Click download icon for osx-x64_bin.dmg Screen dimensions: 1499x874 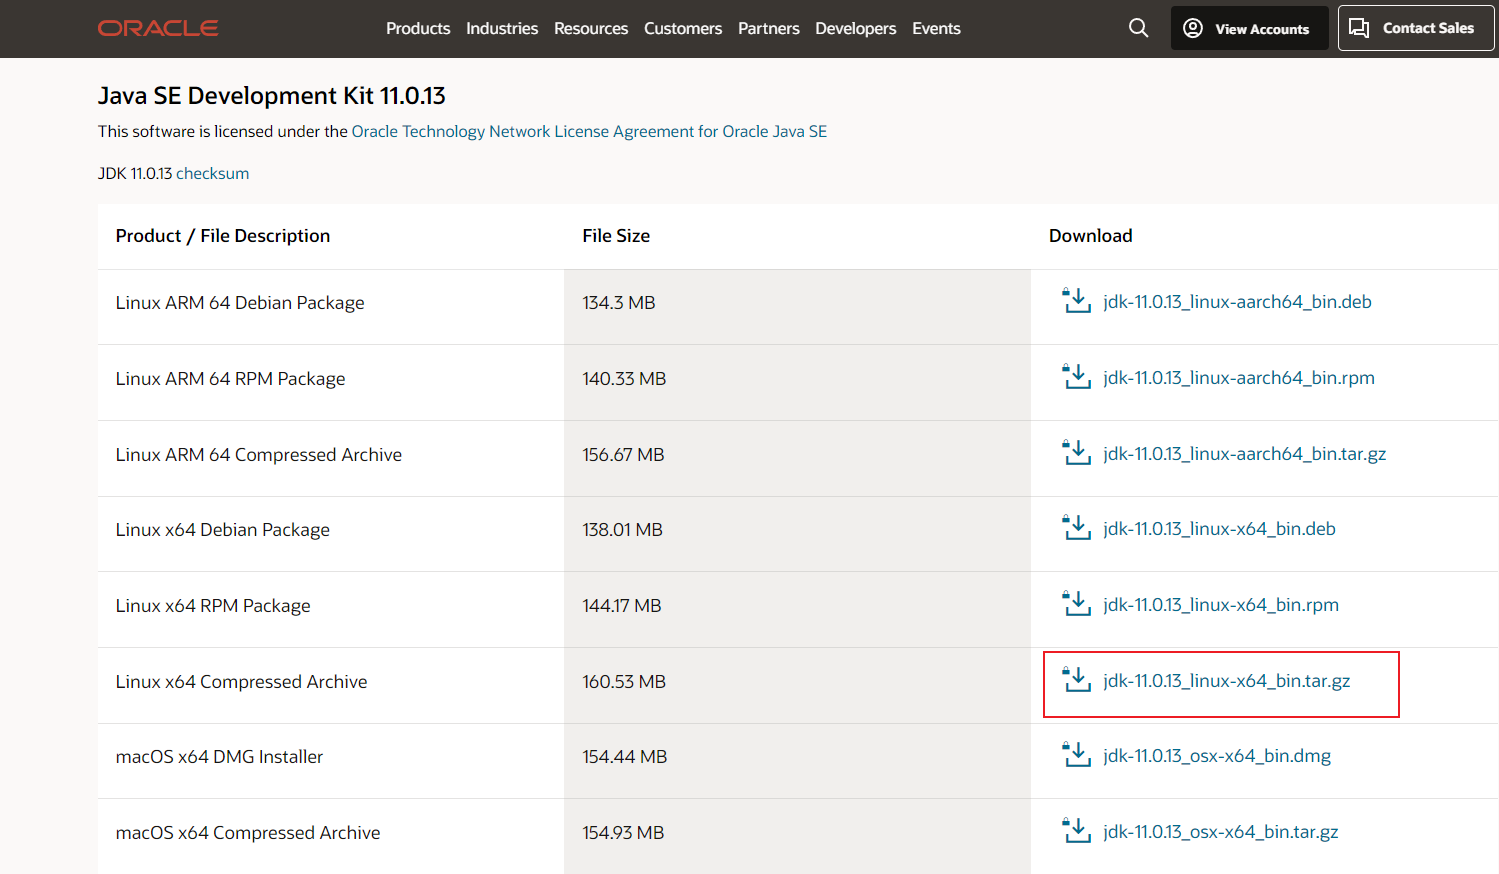tap(1077, 755)
